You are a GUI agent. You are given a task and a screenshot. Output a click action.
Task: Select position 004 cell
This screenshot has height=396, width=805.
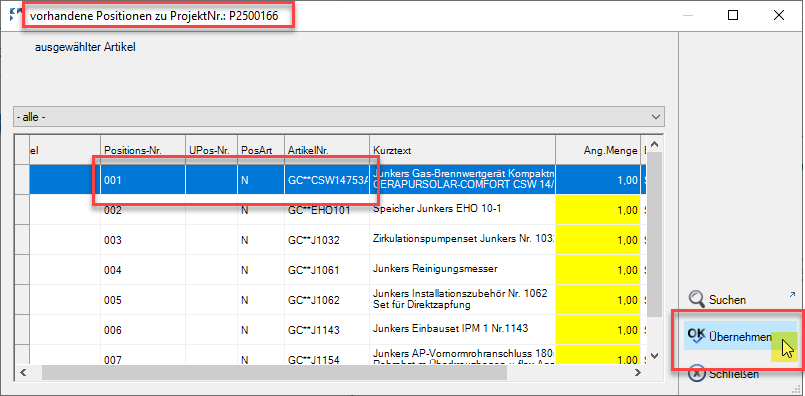click(142, 270)
